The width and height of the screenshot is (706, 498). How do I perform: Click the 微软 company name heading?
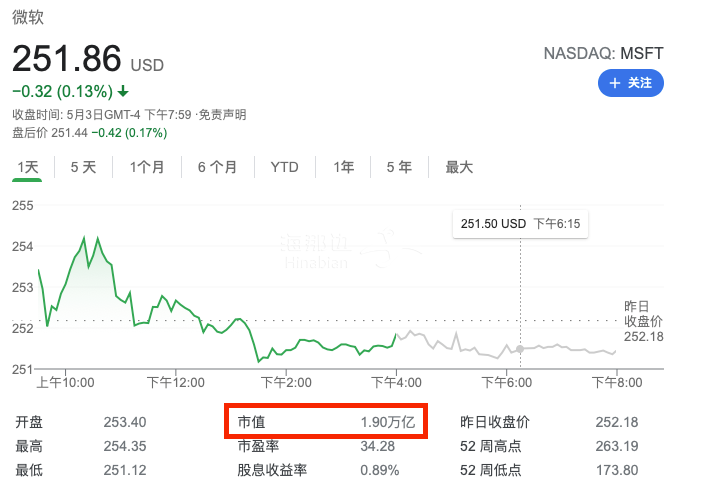tap(28, 17)
